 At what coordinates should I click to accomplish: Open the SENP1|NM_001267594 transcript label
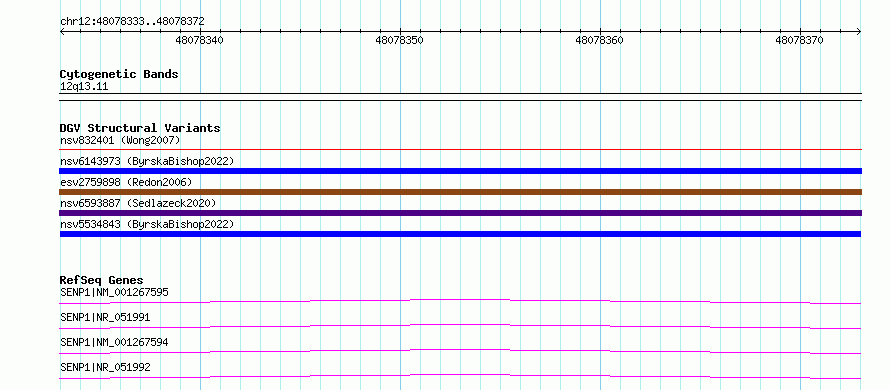coord(114,342)
